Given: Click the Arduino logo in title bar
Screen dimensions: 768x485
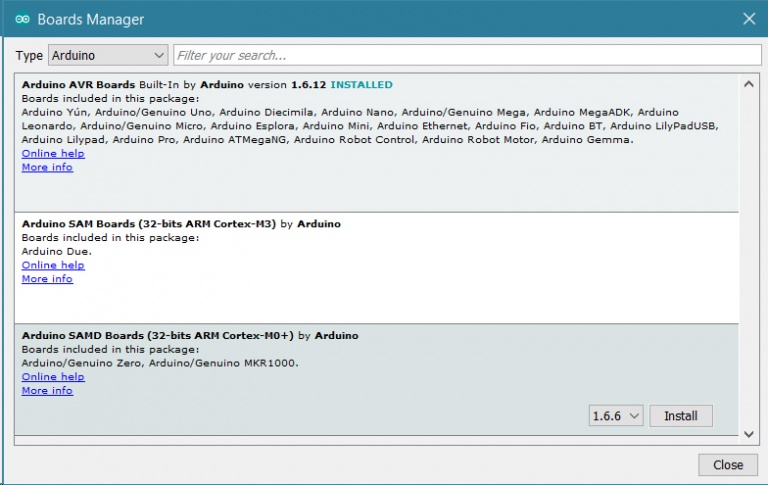Looking at the screenshot, I should 22,19.
